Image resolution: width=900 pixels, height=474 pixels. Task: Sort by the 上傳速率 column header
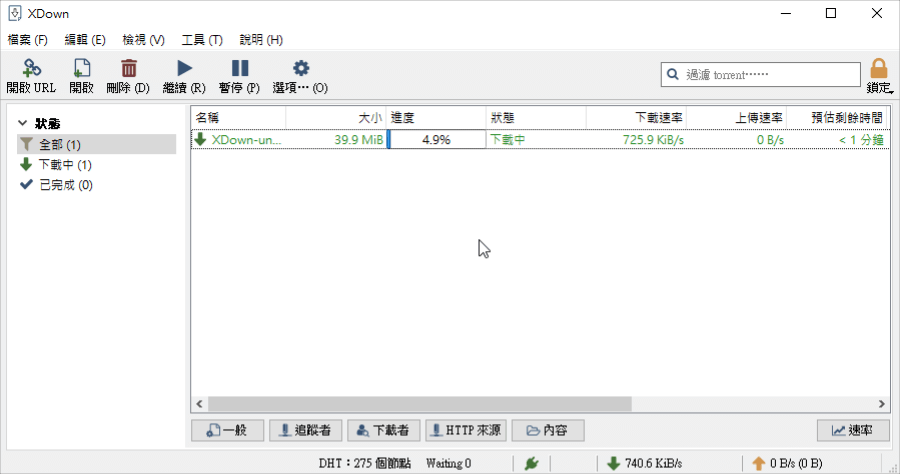pyautogui.click(x=736, y=118)
